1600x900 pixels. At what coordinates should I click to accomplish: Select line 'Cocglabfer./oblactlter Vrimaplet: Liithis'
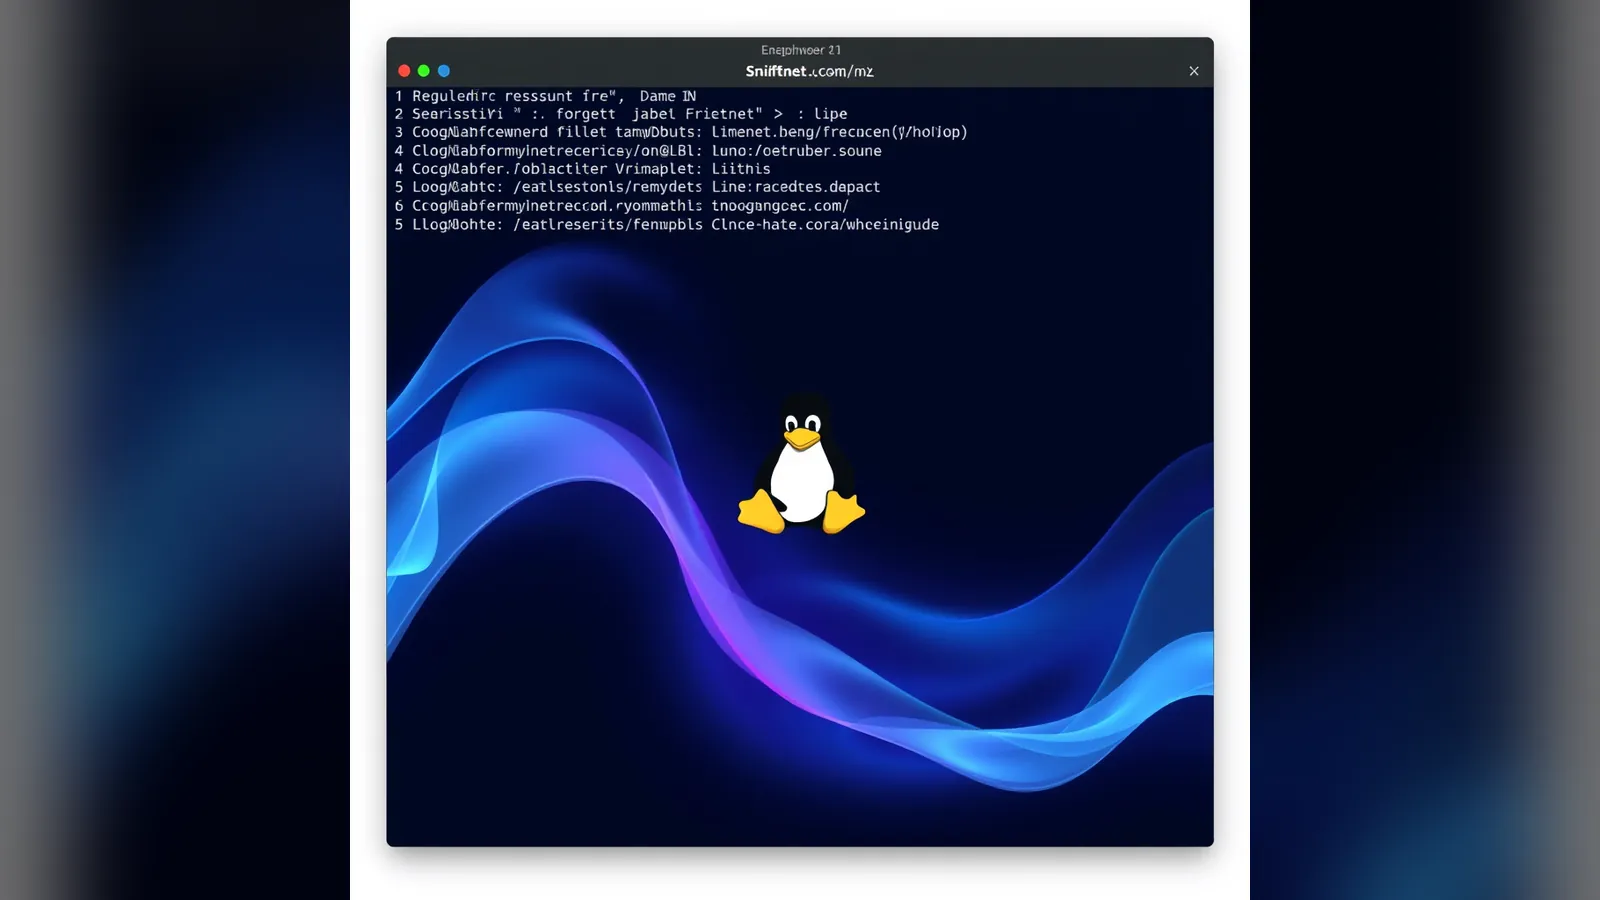click(x=582, y=169)
